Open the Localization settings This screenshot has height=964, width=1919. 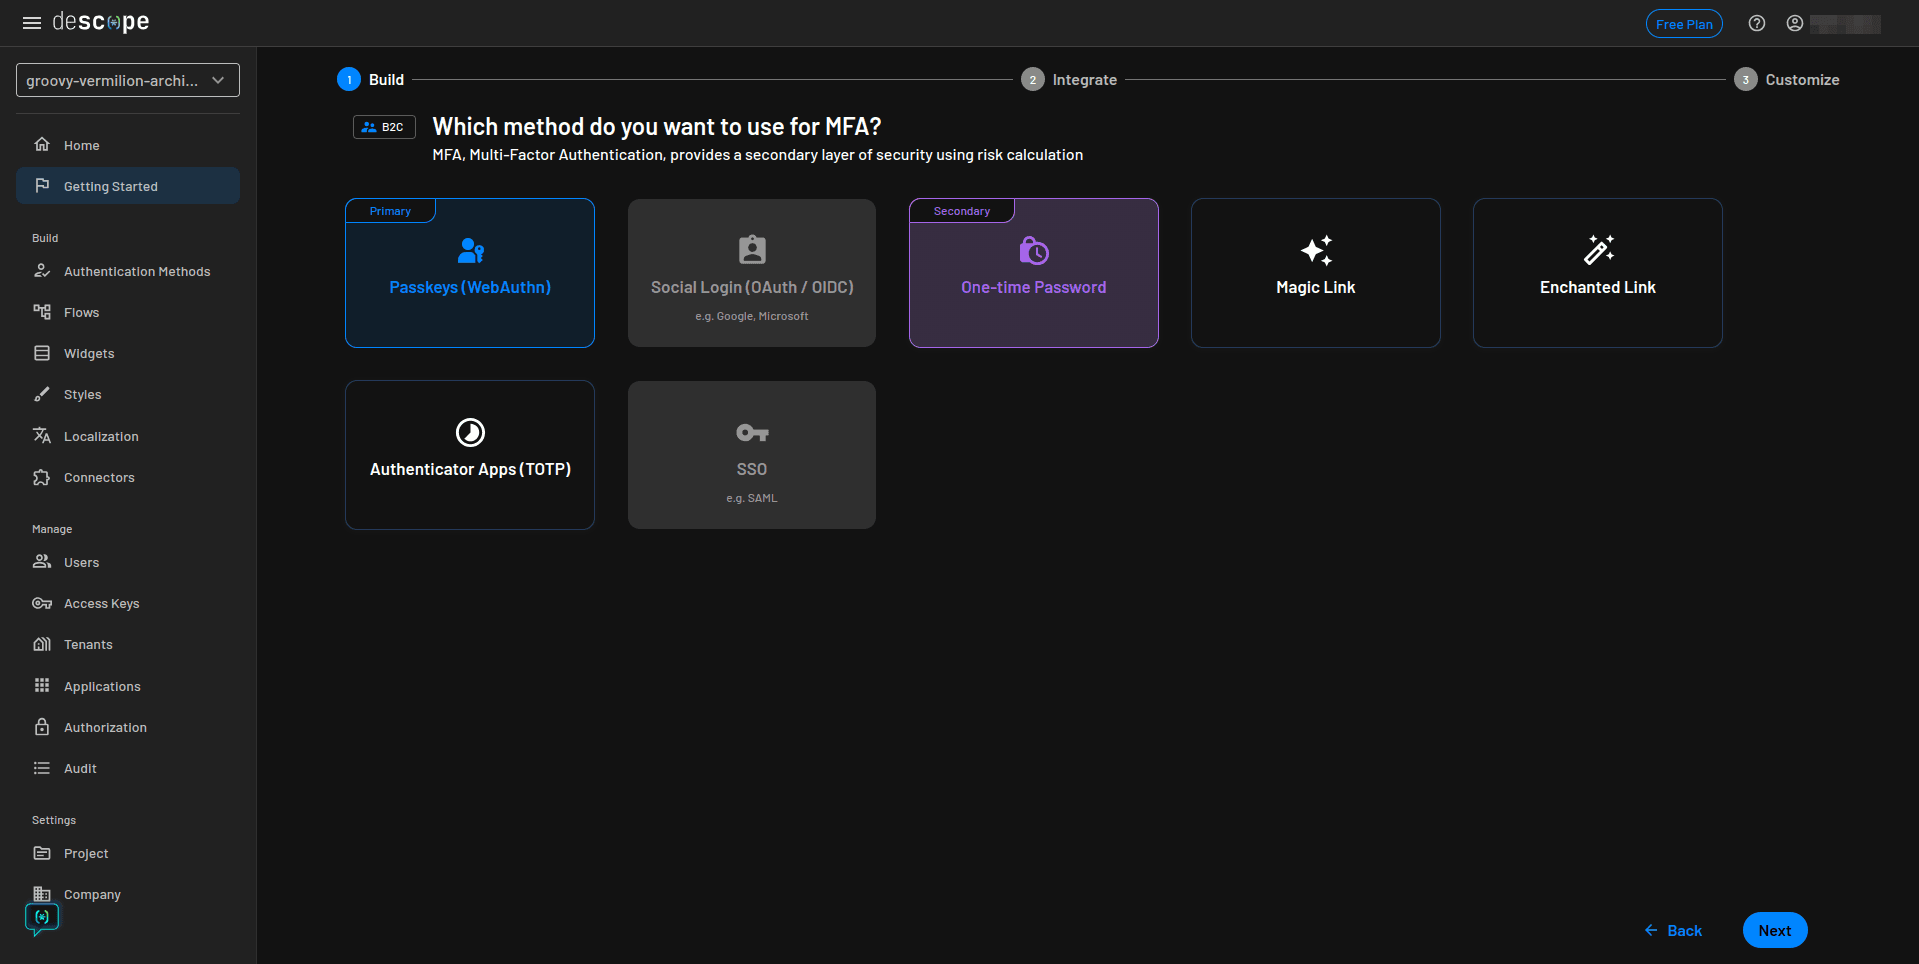pos(101,436)
